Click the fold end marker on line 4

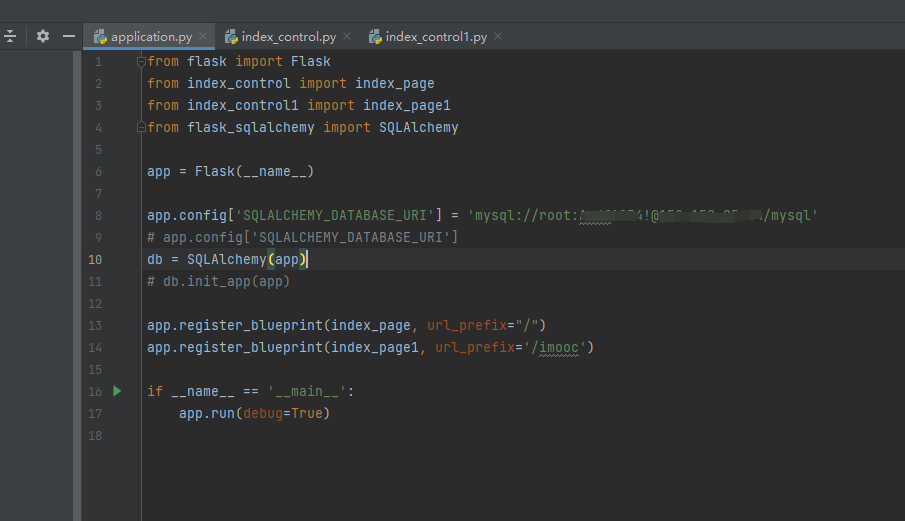141,127
